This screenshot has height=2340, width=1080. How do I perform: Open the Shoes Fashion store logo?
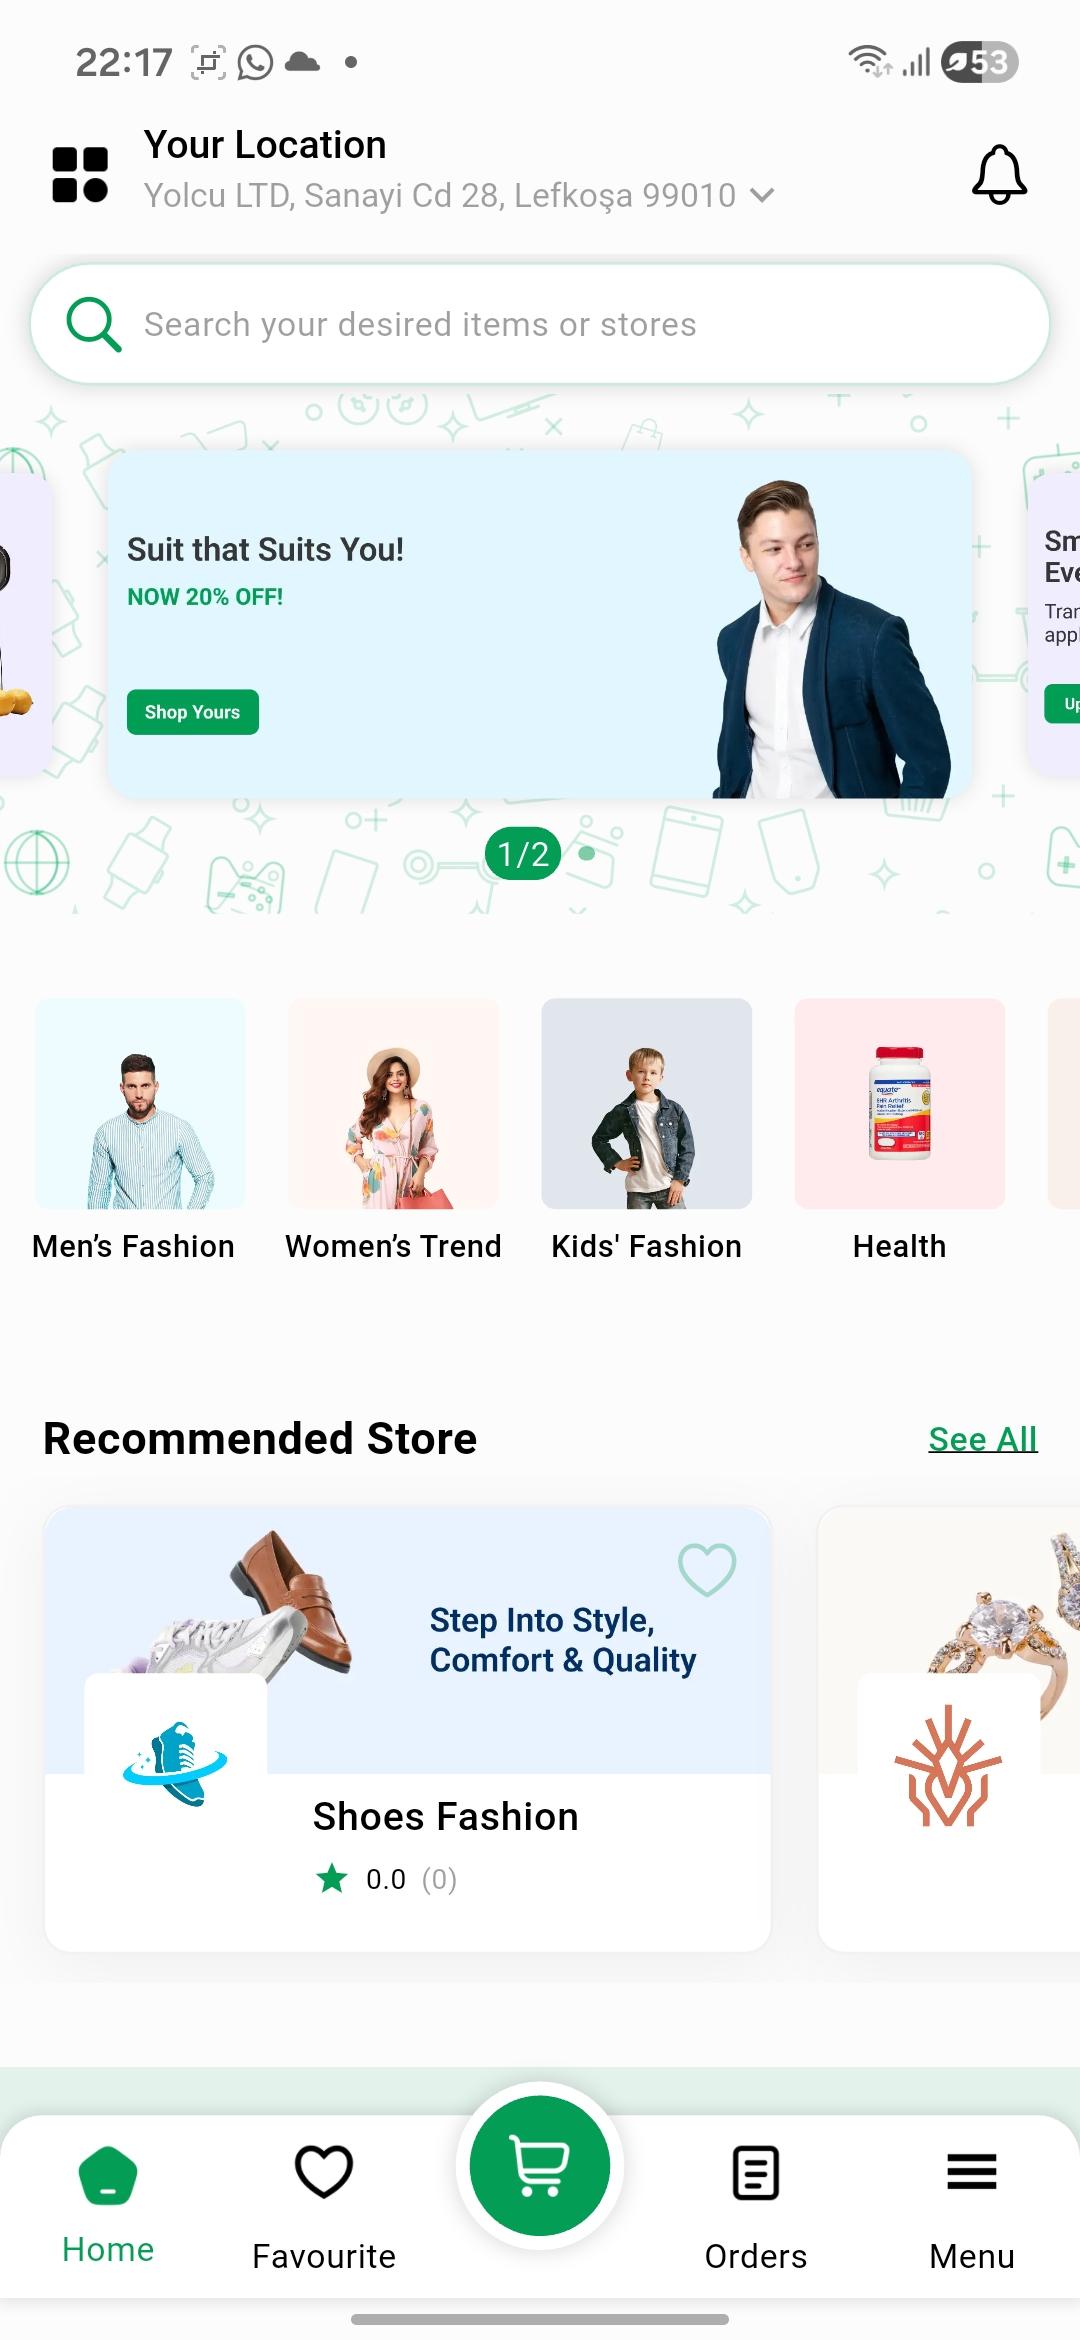[x=176, y=1764]
